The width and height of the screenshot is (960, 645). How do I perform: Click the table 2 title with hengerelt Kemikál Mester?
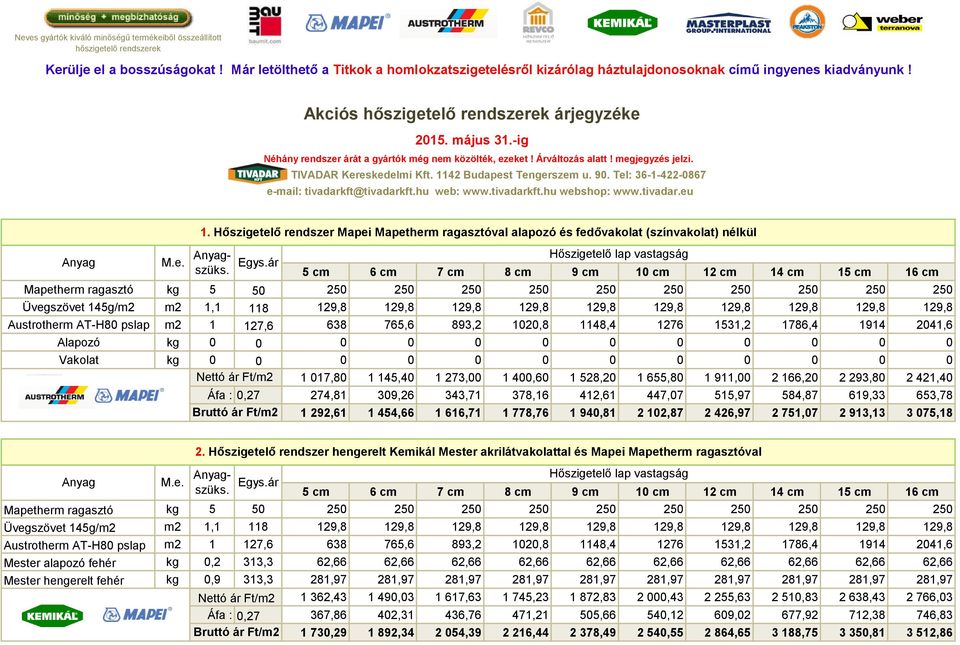pos(478,452)
